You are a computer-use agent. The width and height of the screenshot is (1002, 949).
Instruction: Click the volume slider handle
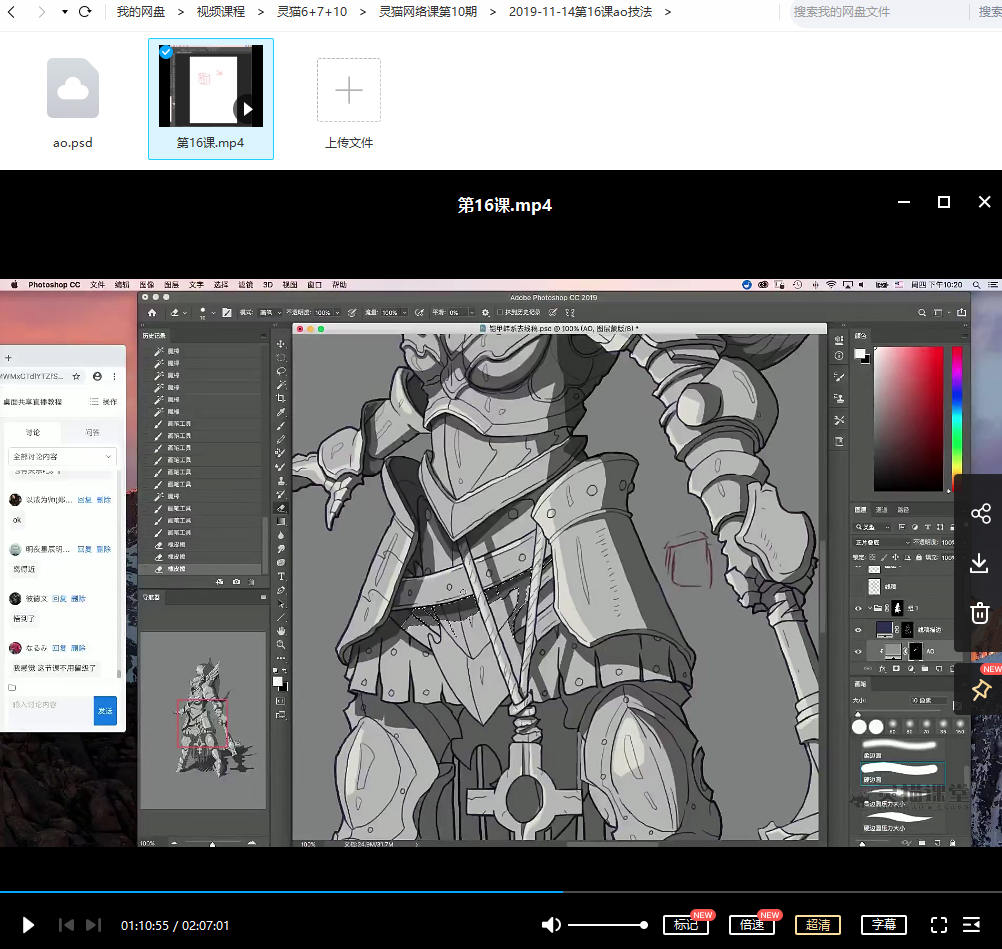point(645,925)
